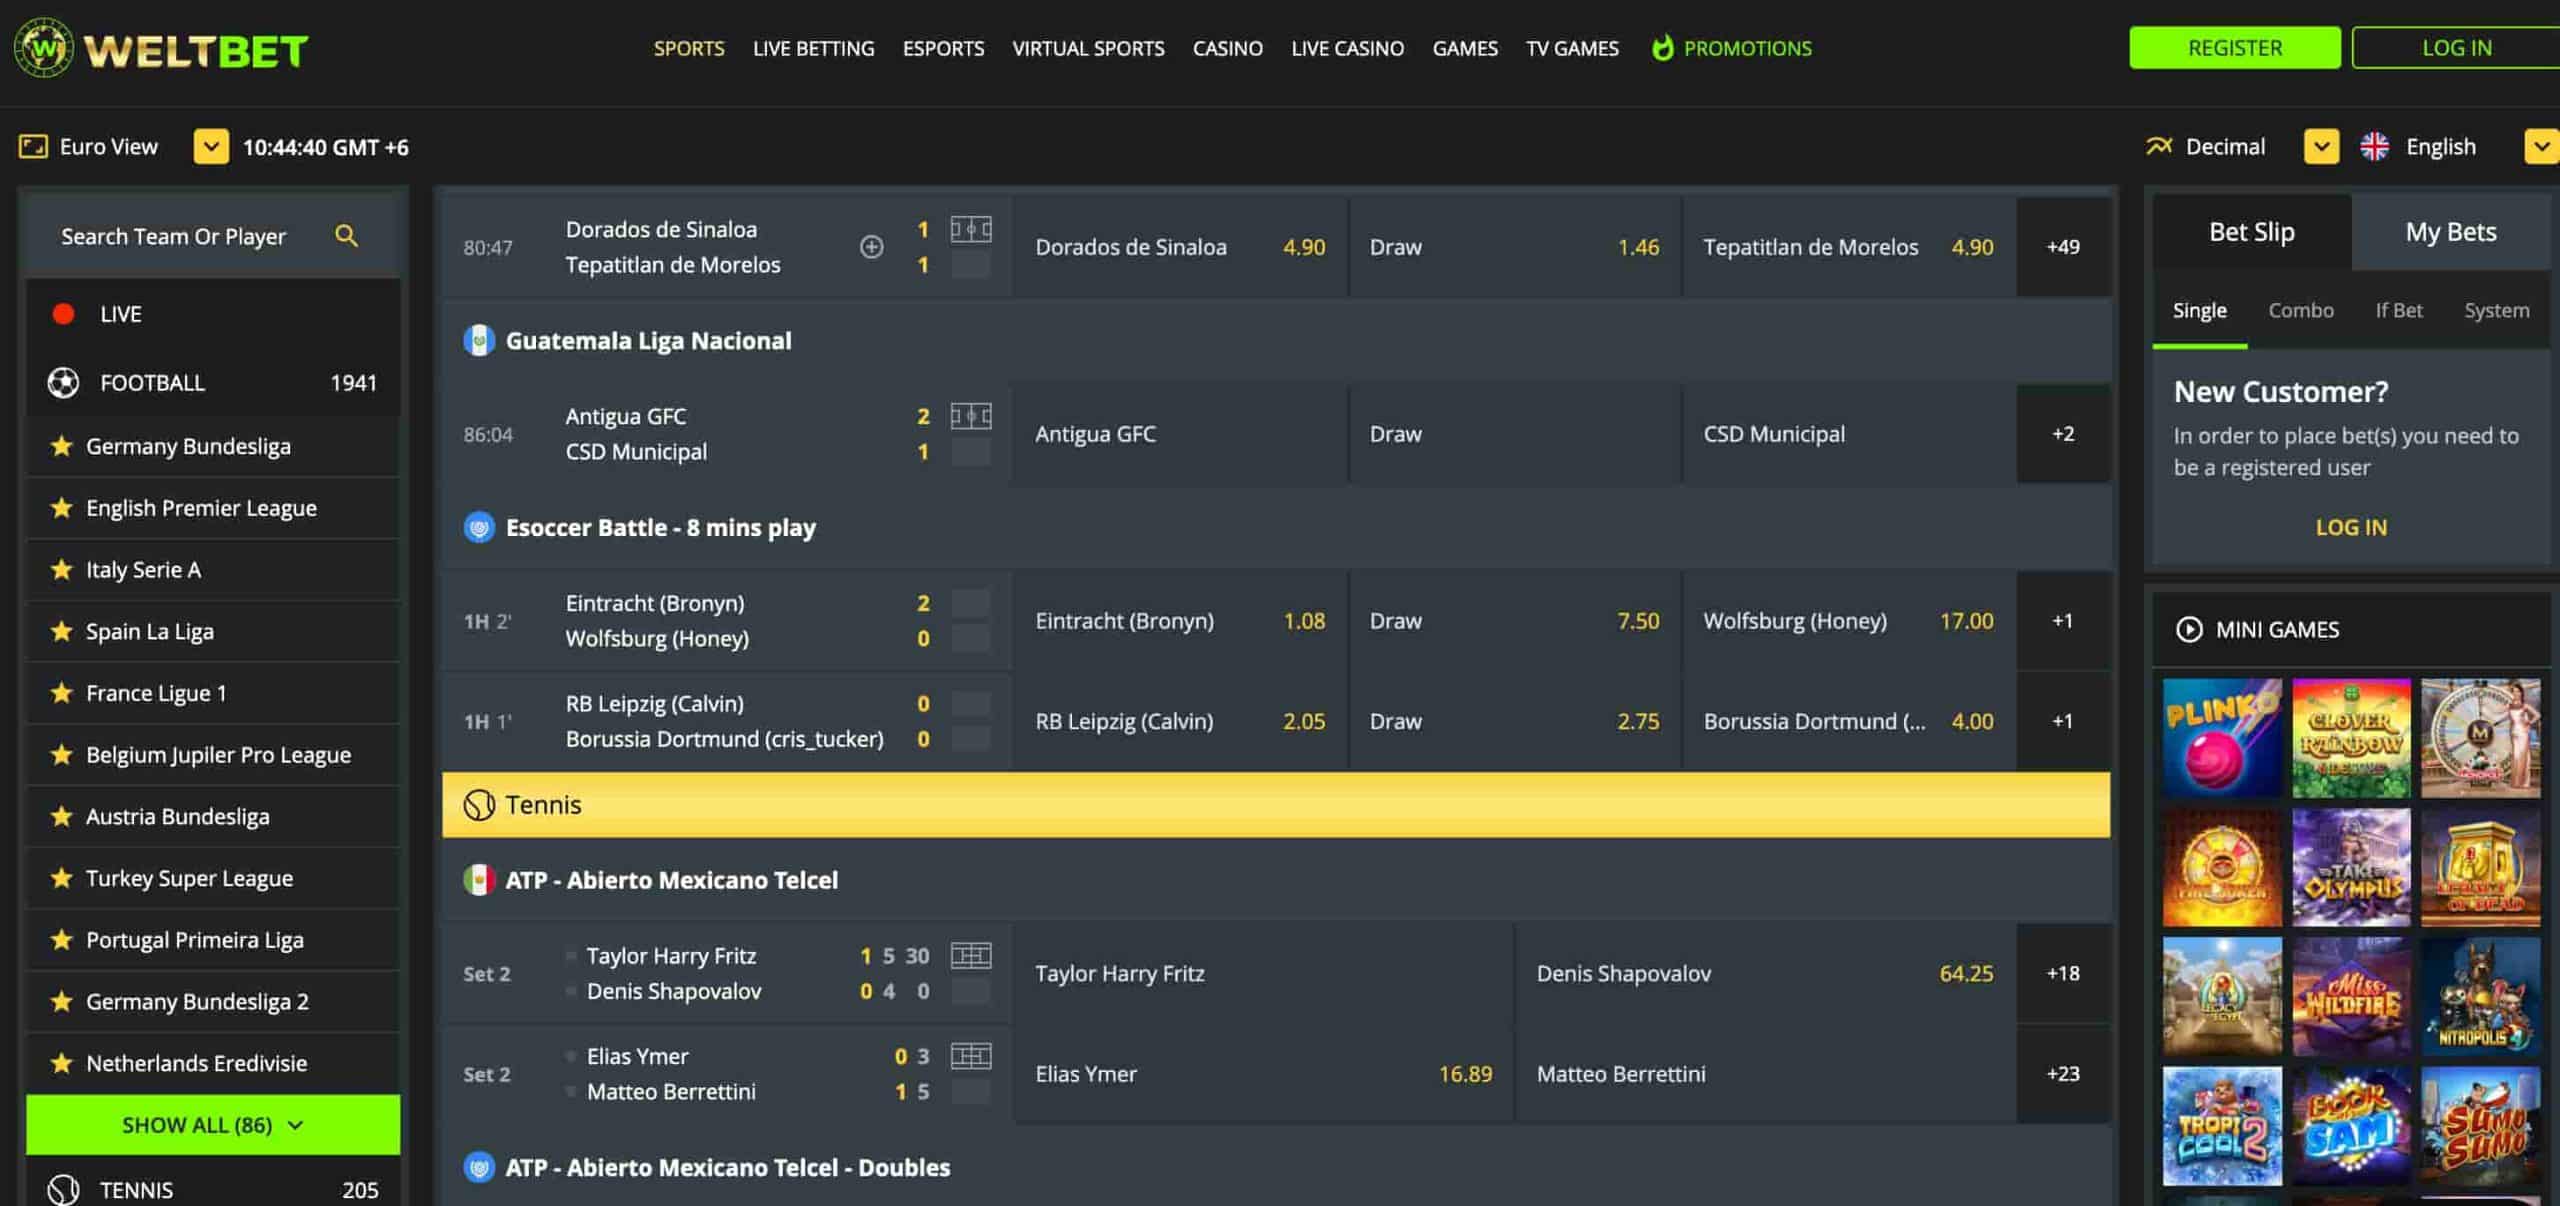Image resolution: width=2560 pixels, height=1206 pixels.
Task: Open court tracker icon for Elias Ymer match
Action: (970, 1056)
